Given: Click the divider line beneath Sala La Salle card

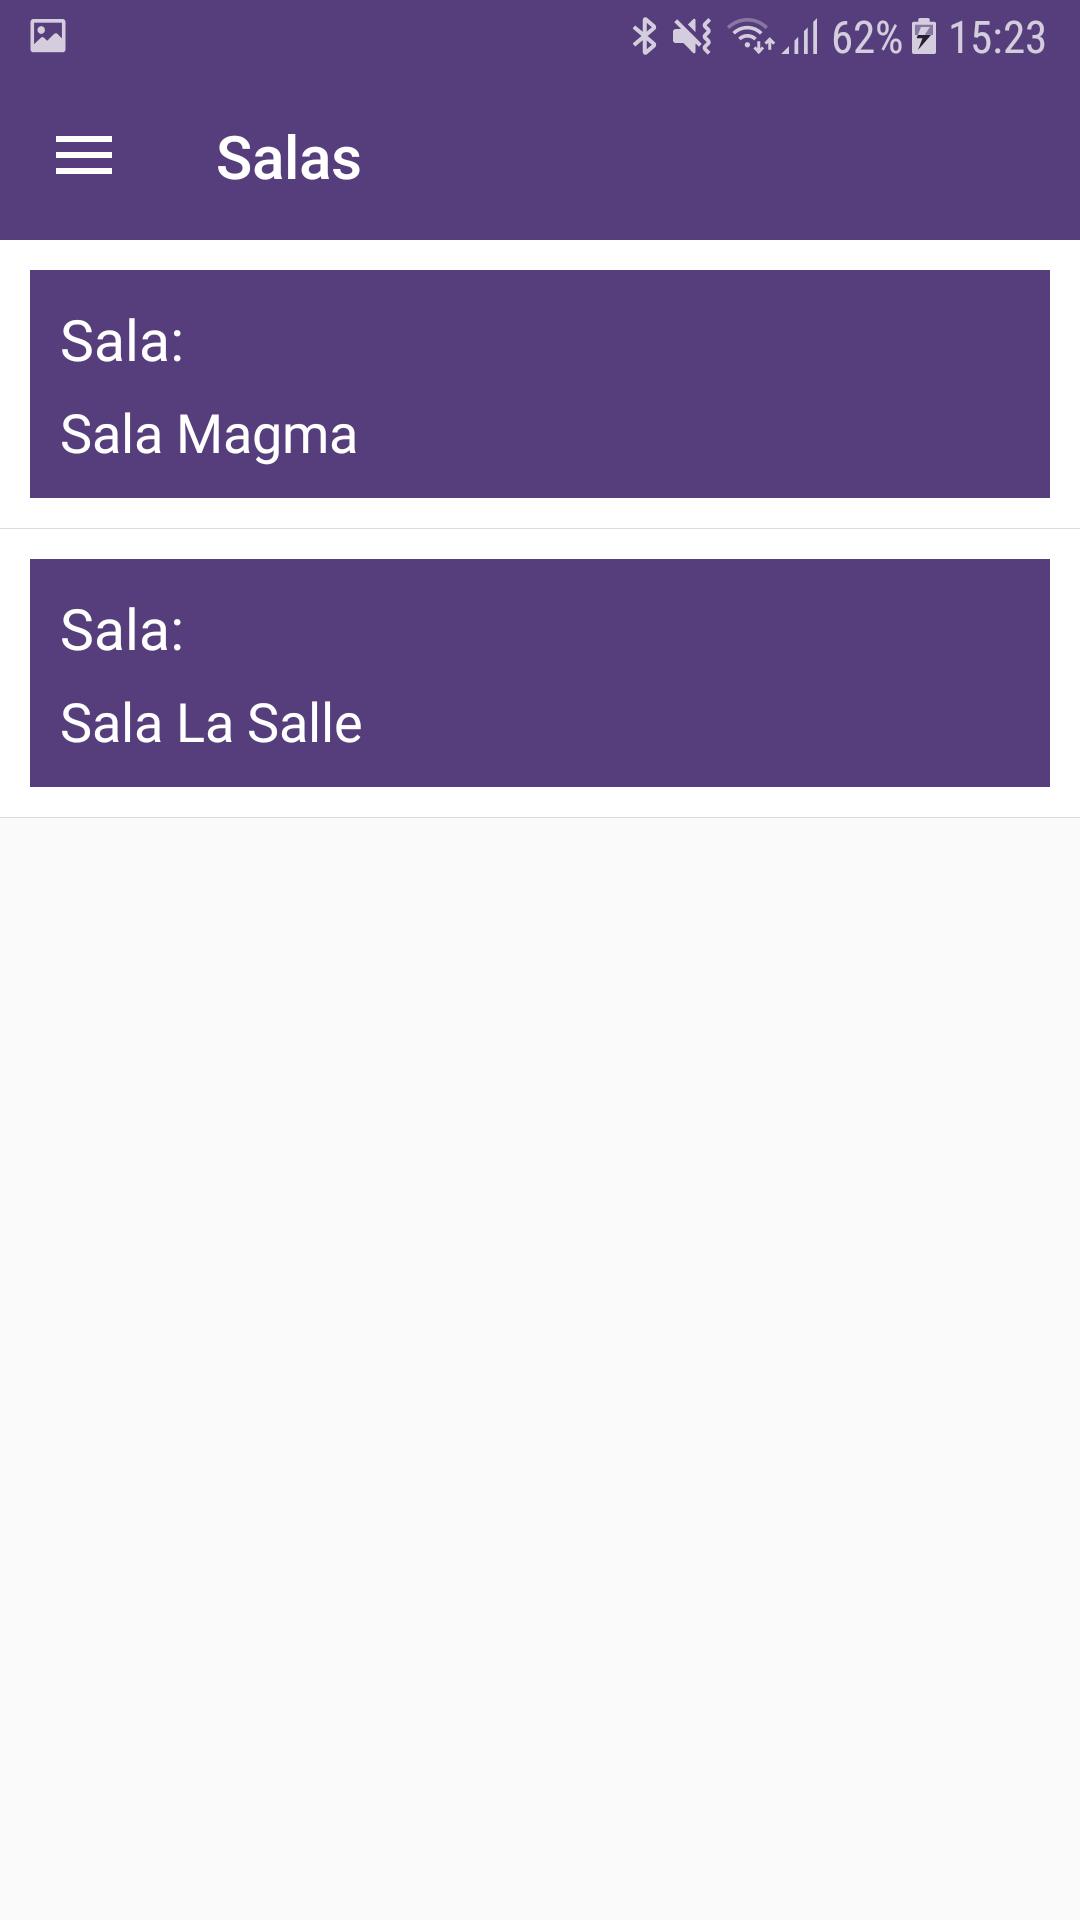Looking at the screenshot, I should pyautogui.click(x=540, y=817).
